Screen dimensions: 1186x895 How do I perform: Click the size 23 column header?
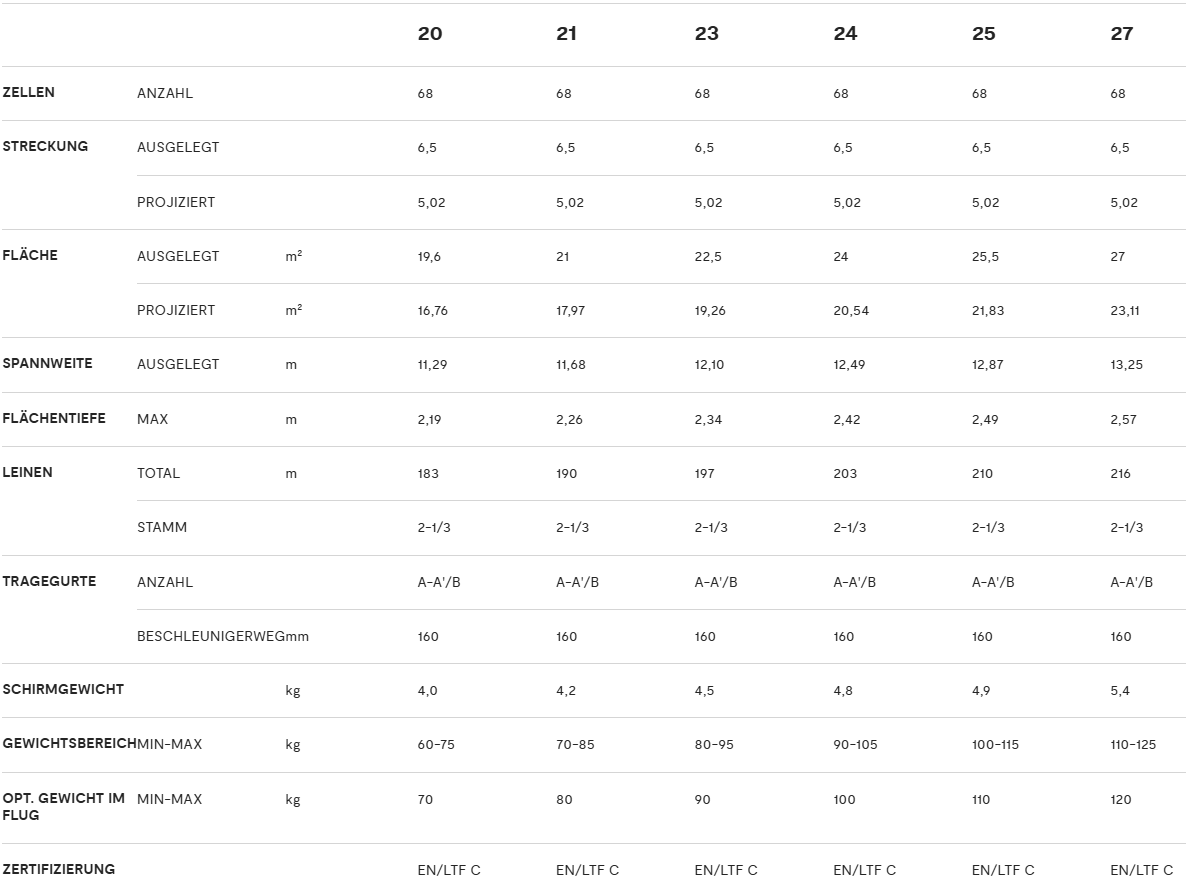tap(706, 34)
